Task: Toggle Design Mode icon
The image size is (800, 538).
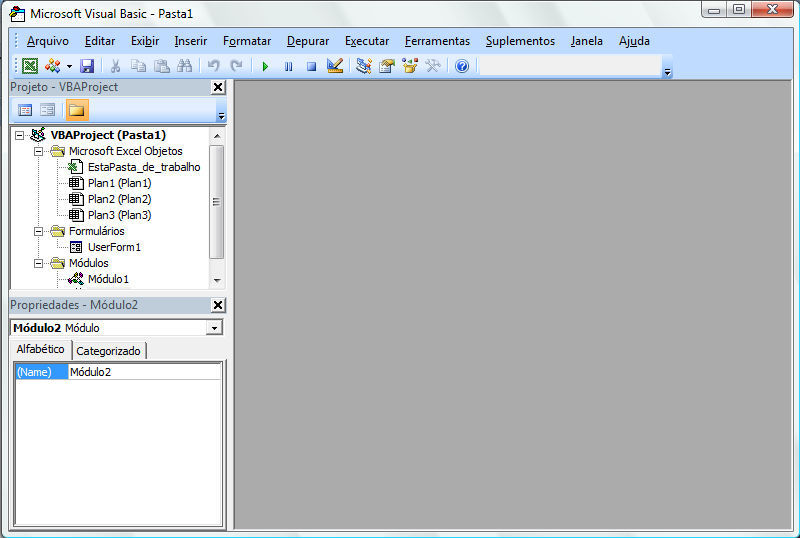Action: [x=335, y=66]
